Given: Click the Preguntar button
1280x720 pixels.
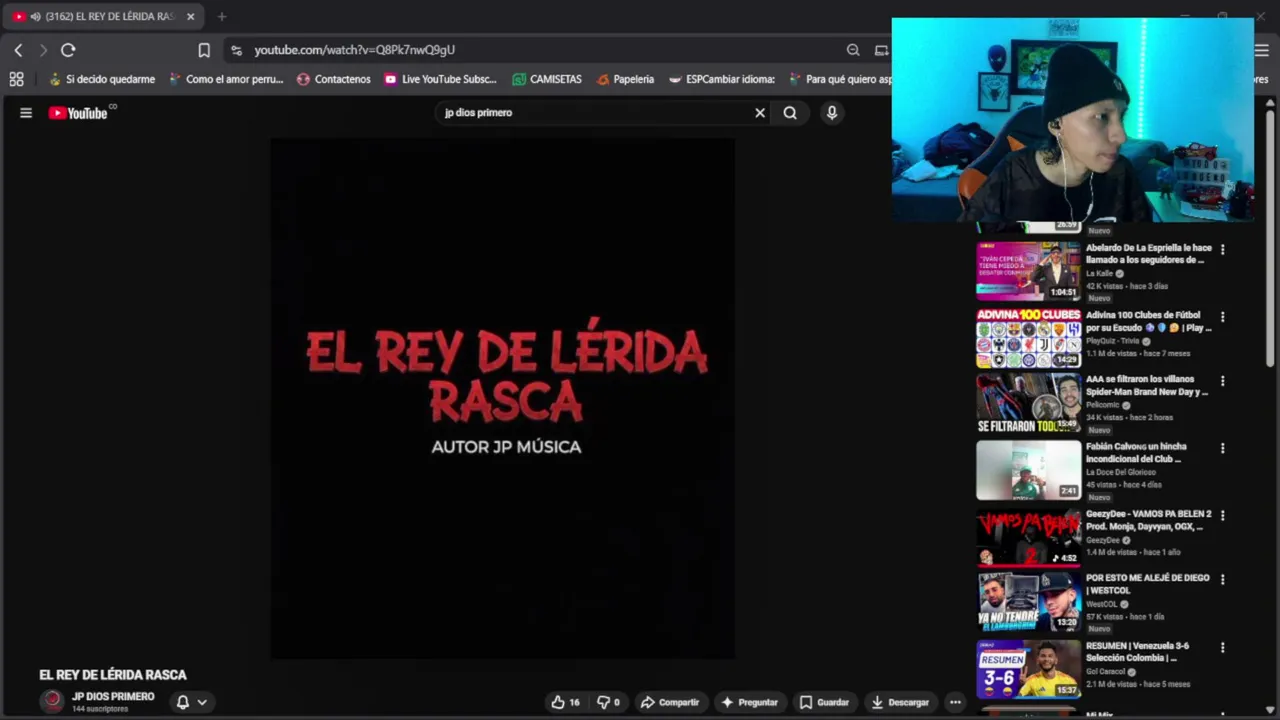Looking at the screenshot, I should coord(749,702).
